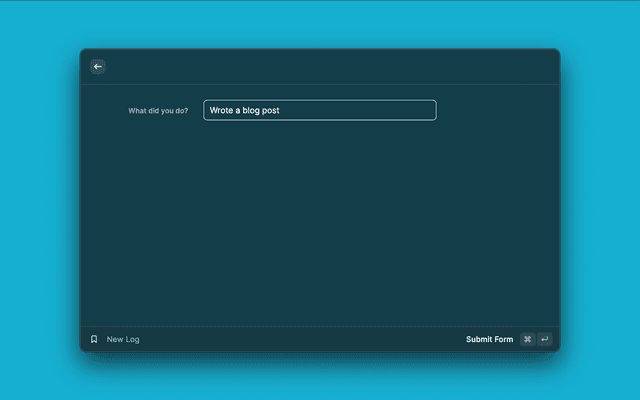The image size is (640, 400).
Task: Click the word 'Submit' in the footer
Action: [479, 339]
